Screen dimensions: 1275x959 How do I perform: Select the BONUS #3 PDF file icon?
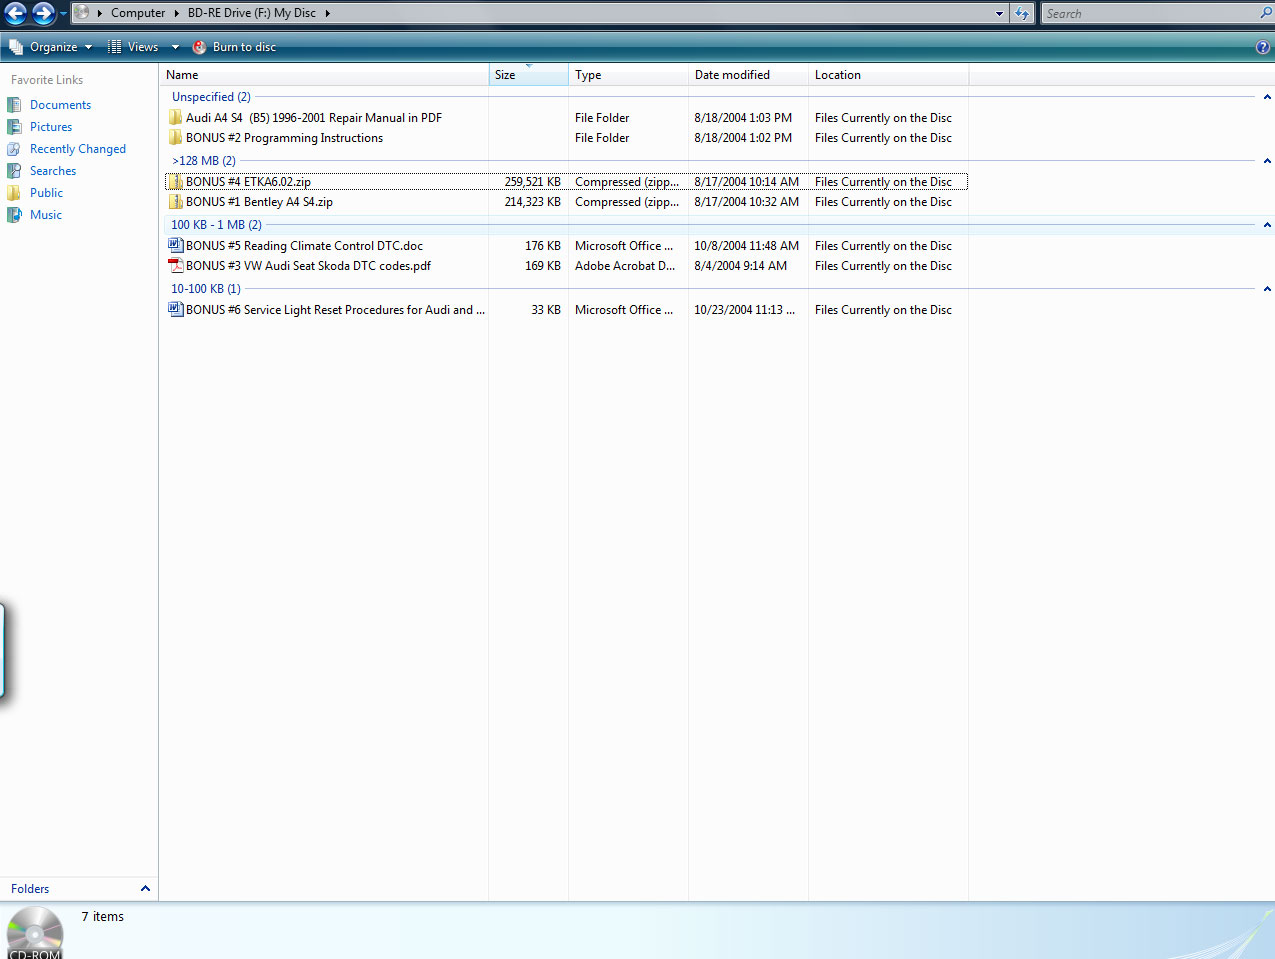coord(176,266)
